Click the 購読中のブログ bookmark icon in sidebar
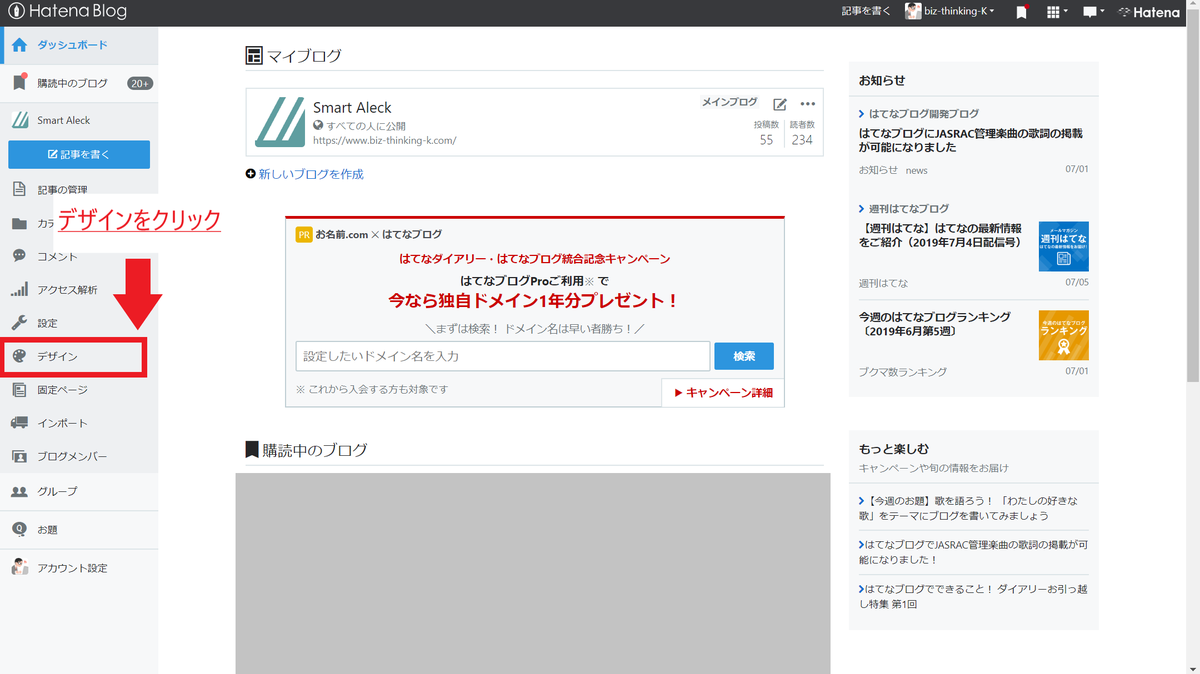The height and width of the screenshot is (674, 1200). click(x=19, y=83)
